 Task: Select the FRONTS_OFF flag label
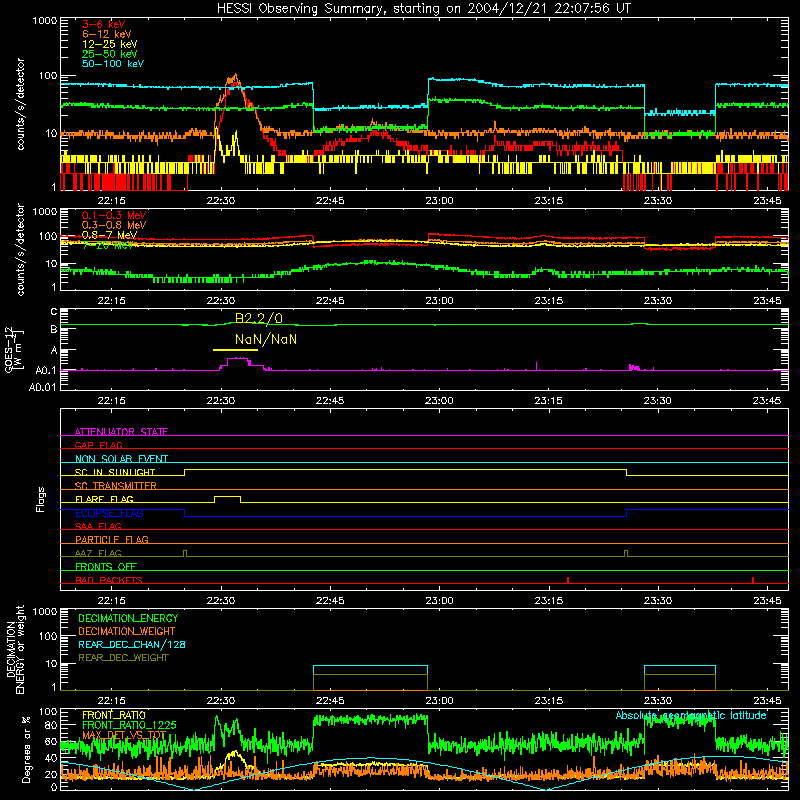pos(106,566)
